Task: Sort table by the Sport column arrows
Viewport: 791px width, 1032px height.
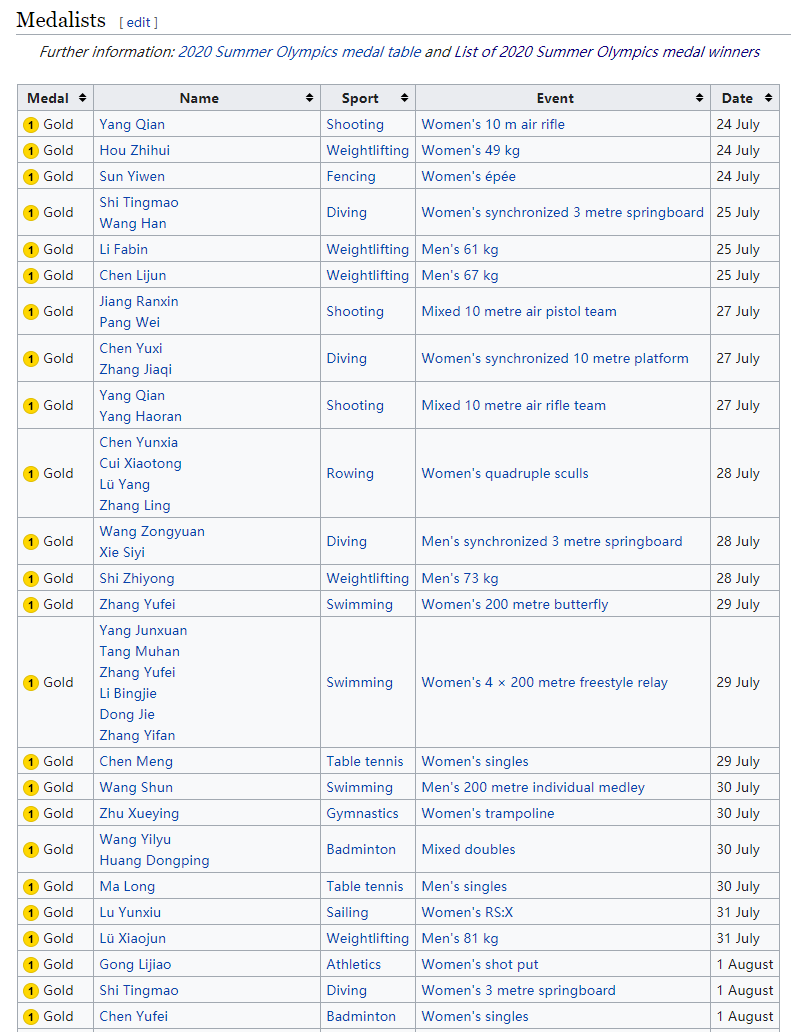Action: click(x=404, y=98)
